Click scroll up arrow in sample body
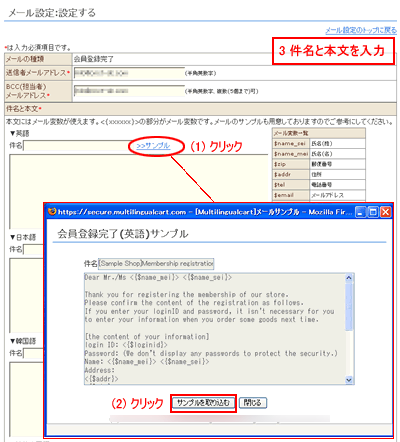400x442 pixels. pos(349,278)
